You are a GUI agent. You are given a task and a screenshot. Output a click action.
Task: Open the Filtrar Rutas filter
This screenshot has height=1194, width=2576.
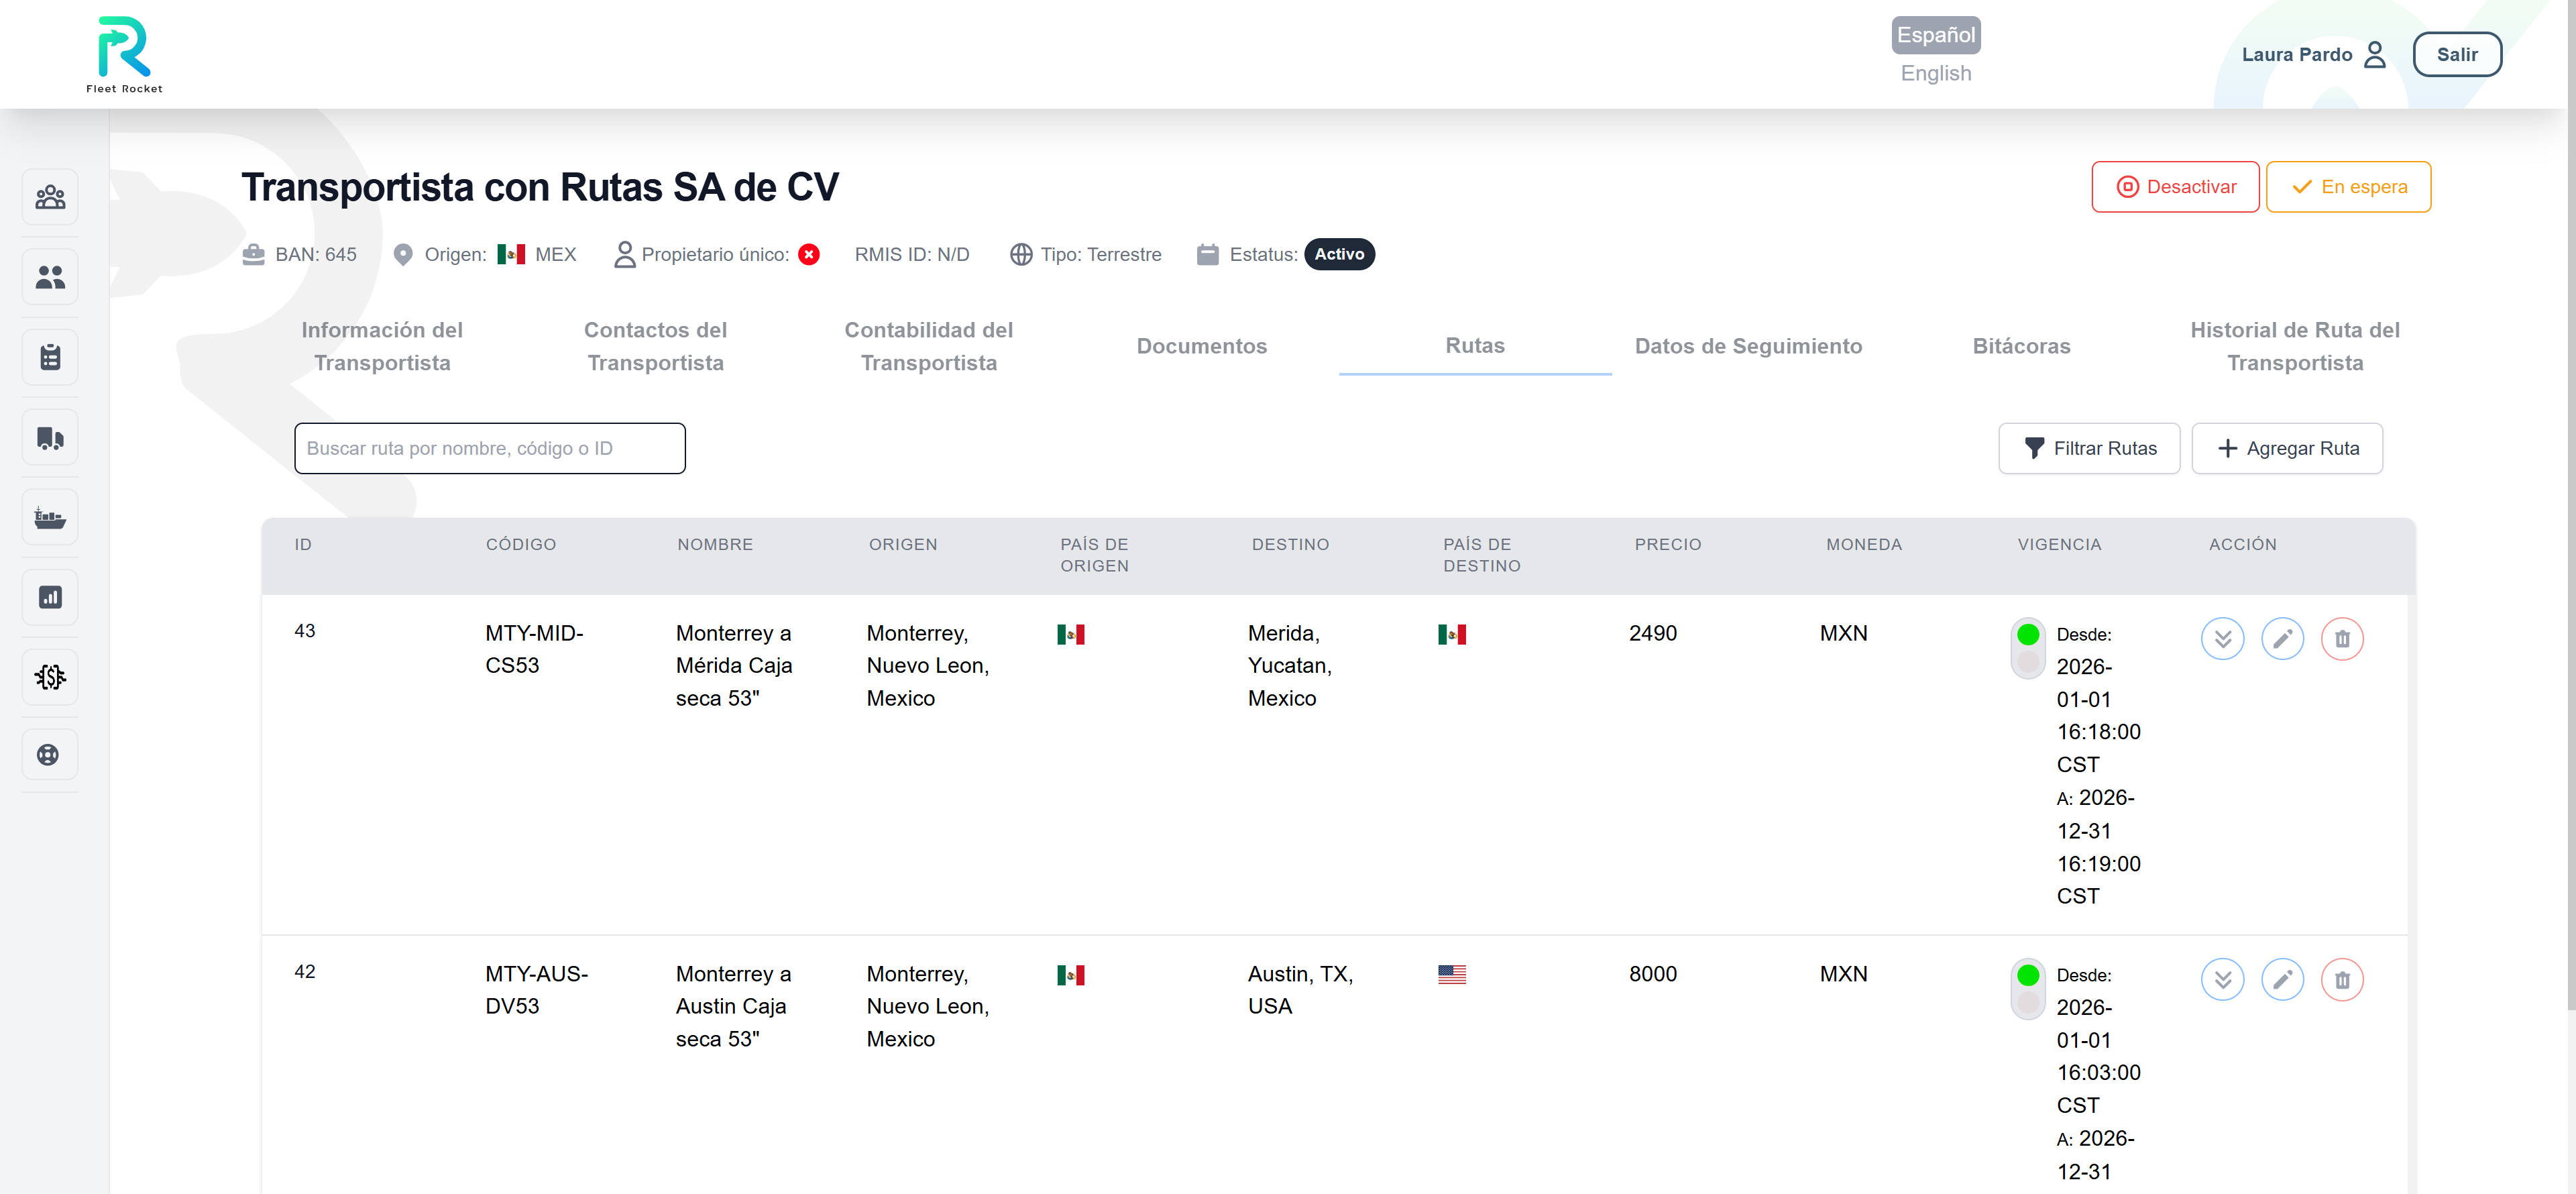coord(2089,449)
